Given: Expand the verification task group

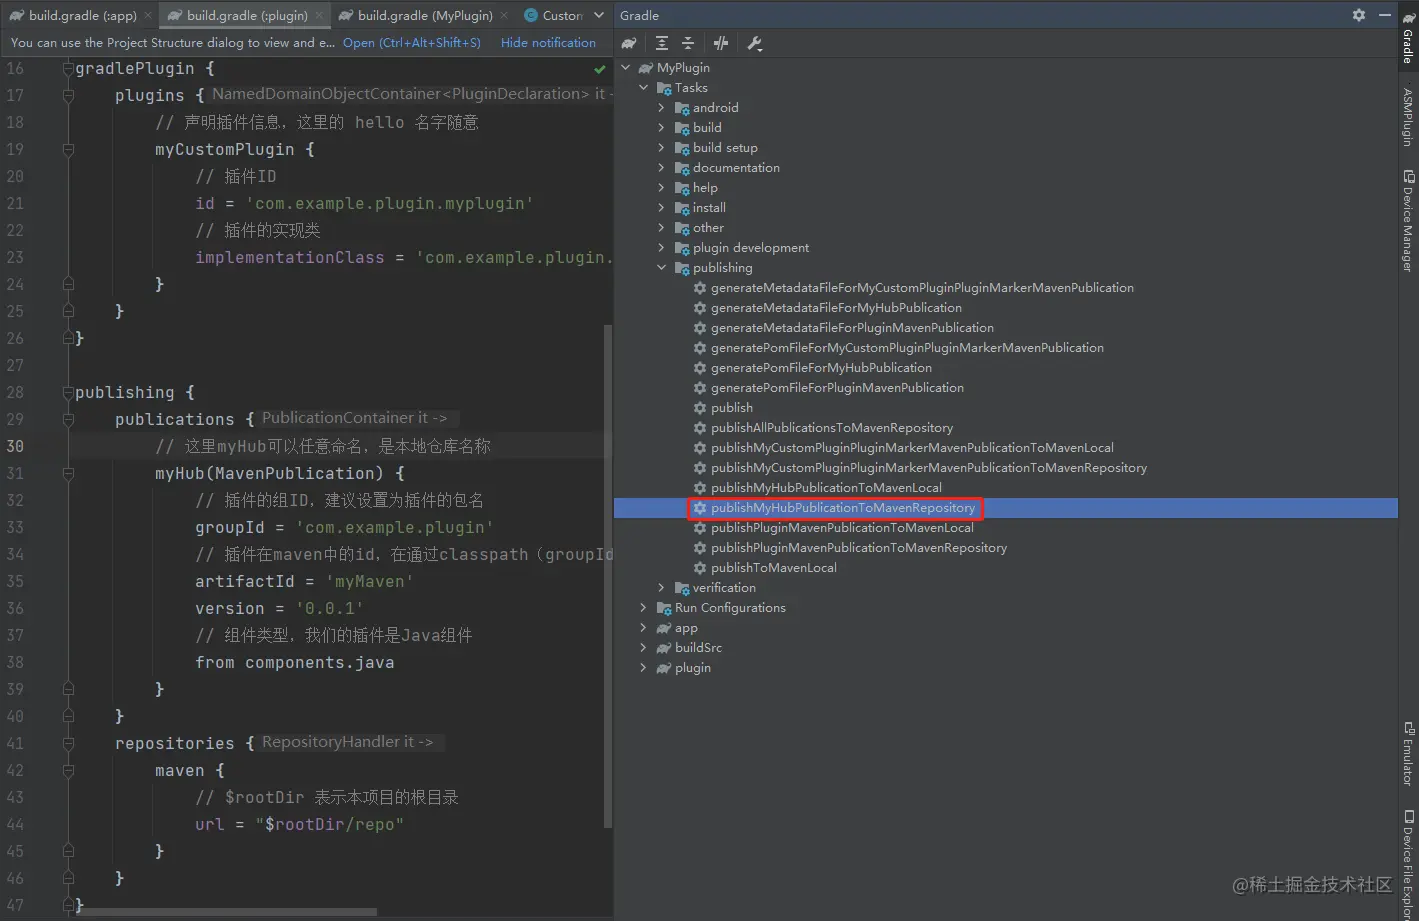Looking at the screenshot, I should click(661, 588).
